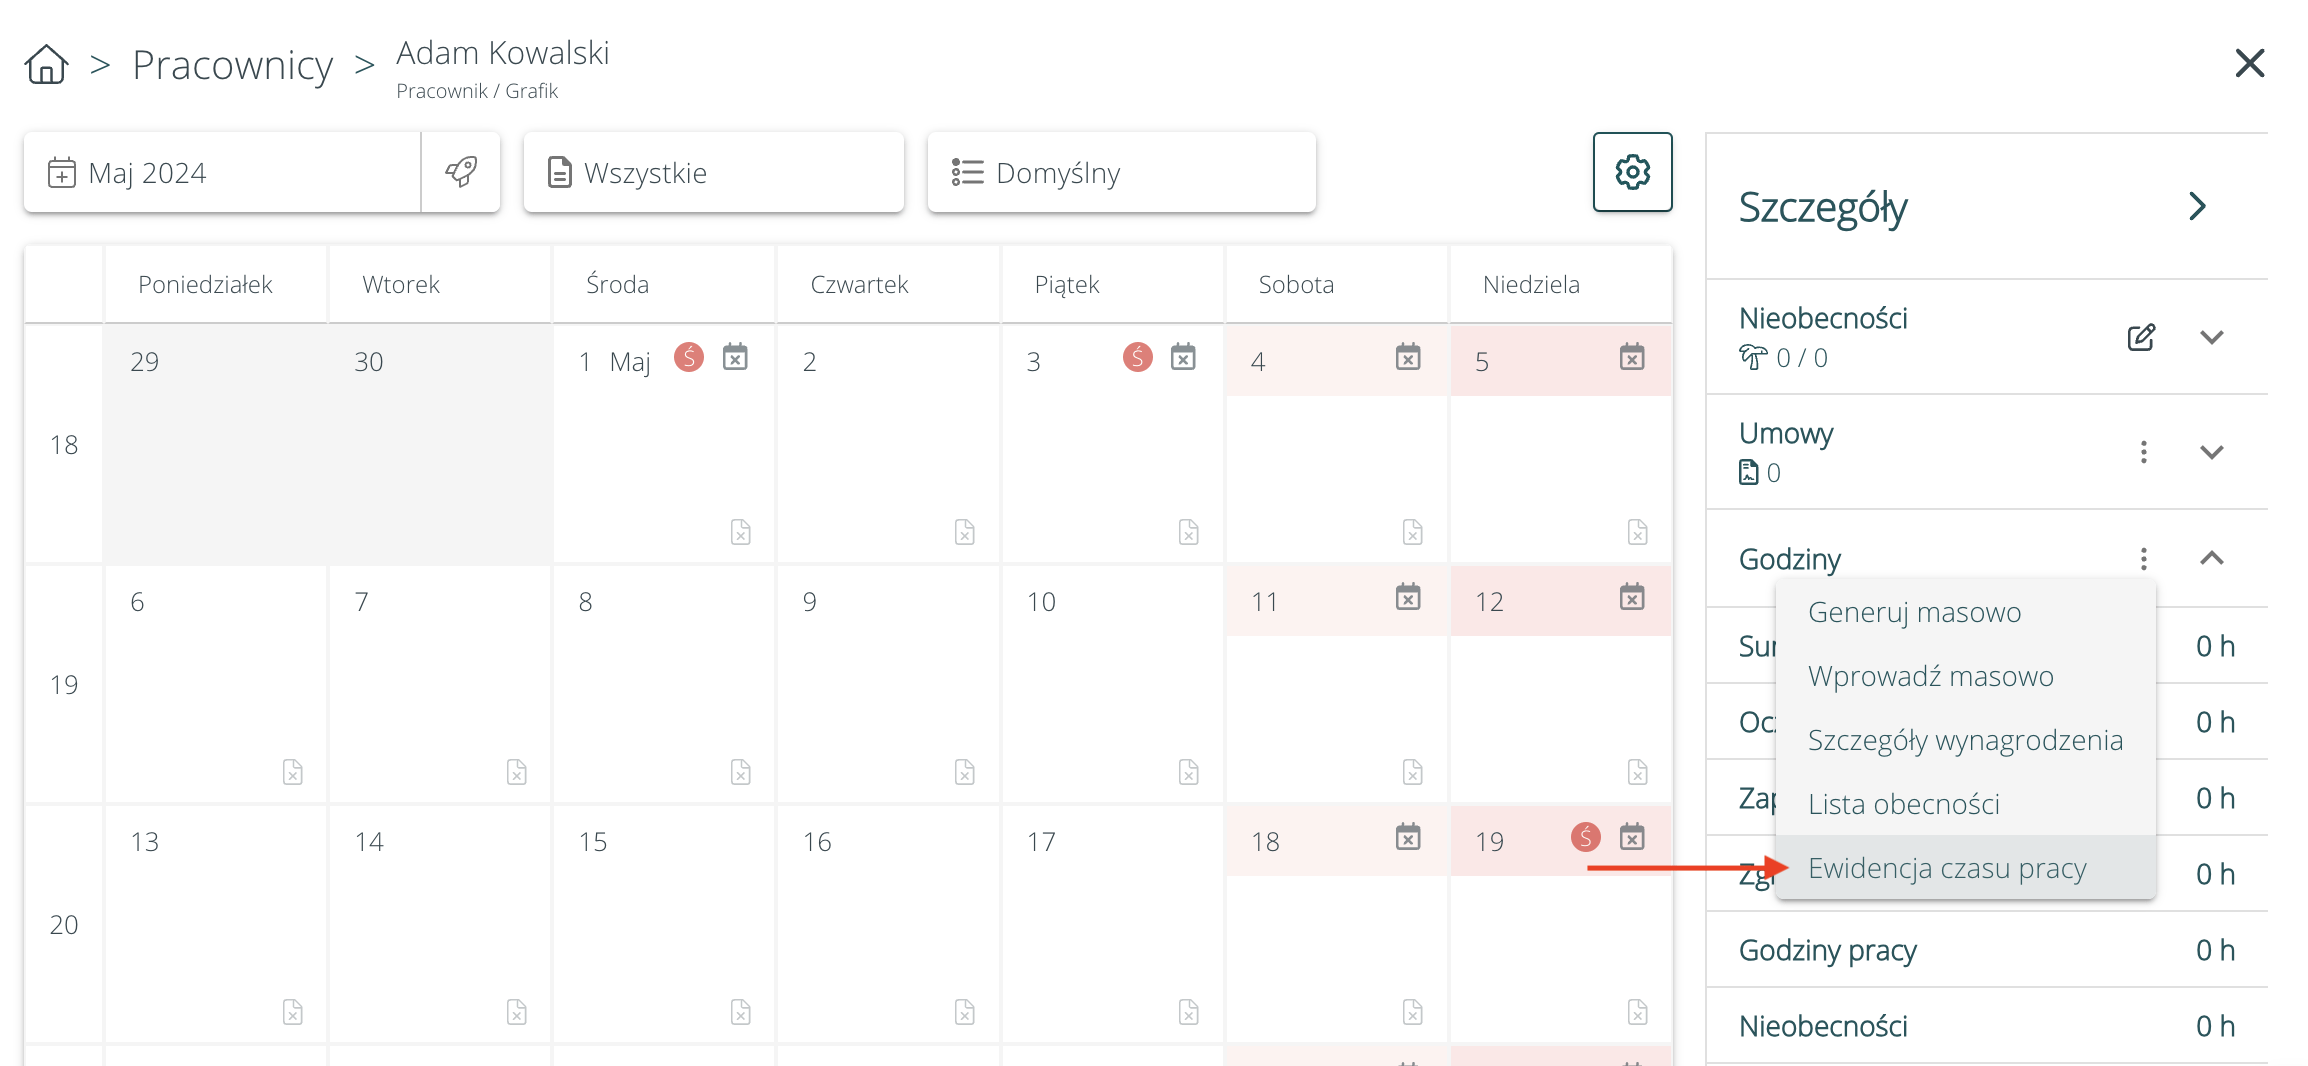This screenshot has height=1066, width=2308.
Task: Expand the Umowy section chevron
Action: point(2211,452)
